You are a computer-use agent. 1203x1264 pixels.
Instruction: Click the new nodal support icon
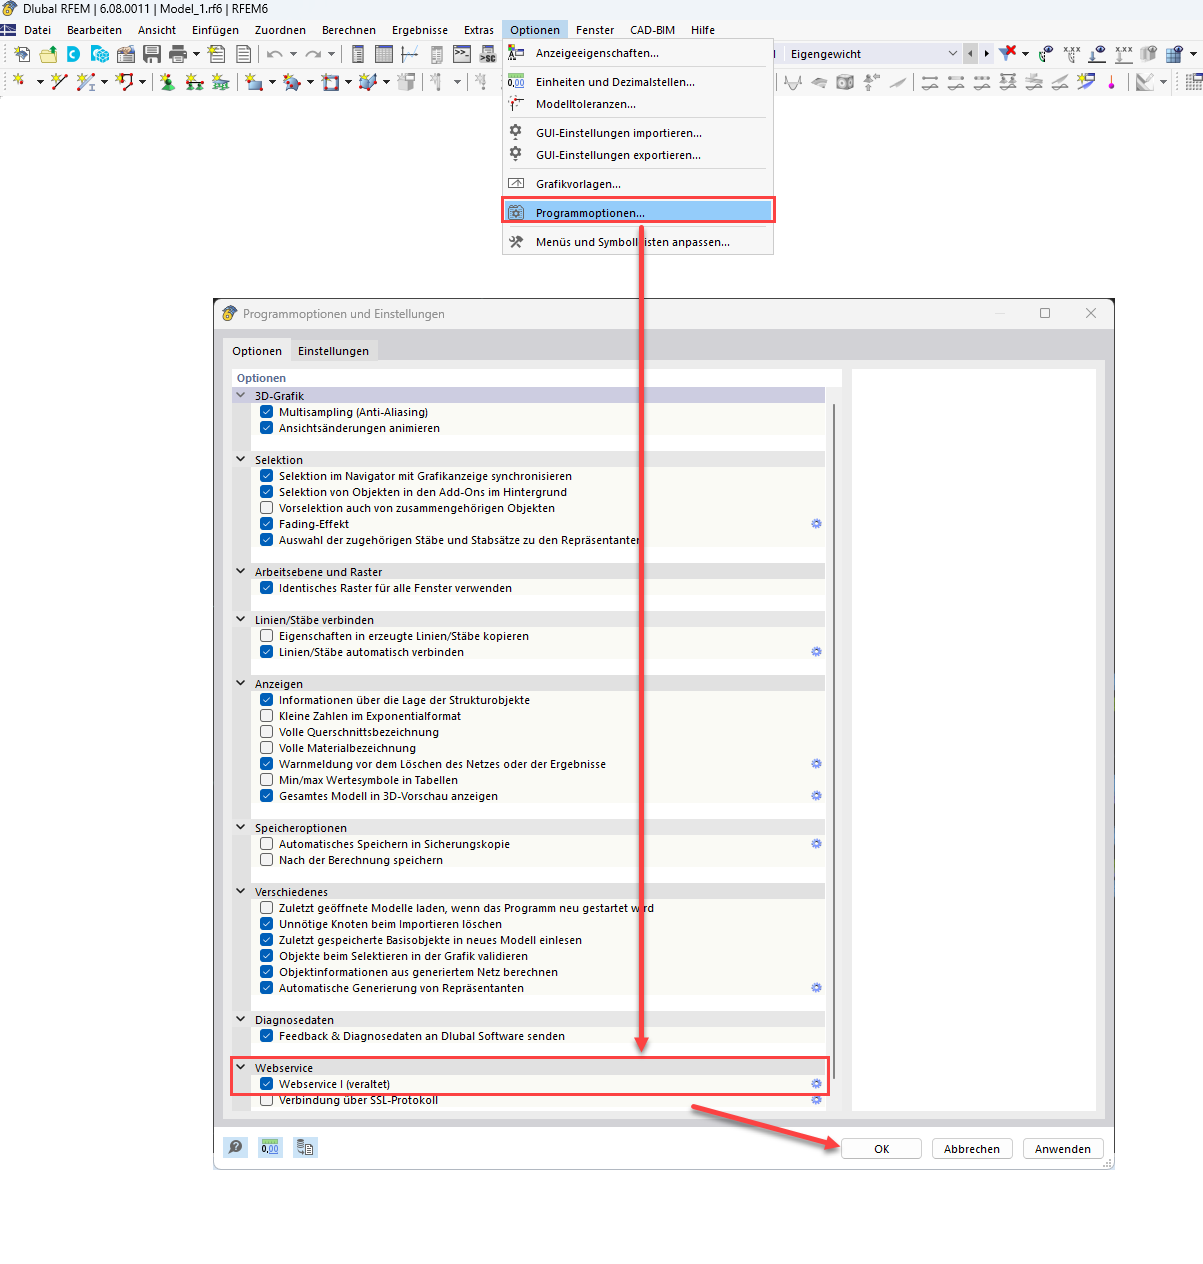tap(168, 82)
